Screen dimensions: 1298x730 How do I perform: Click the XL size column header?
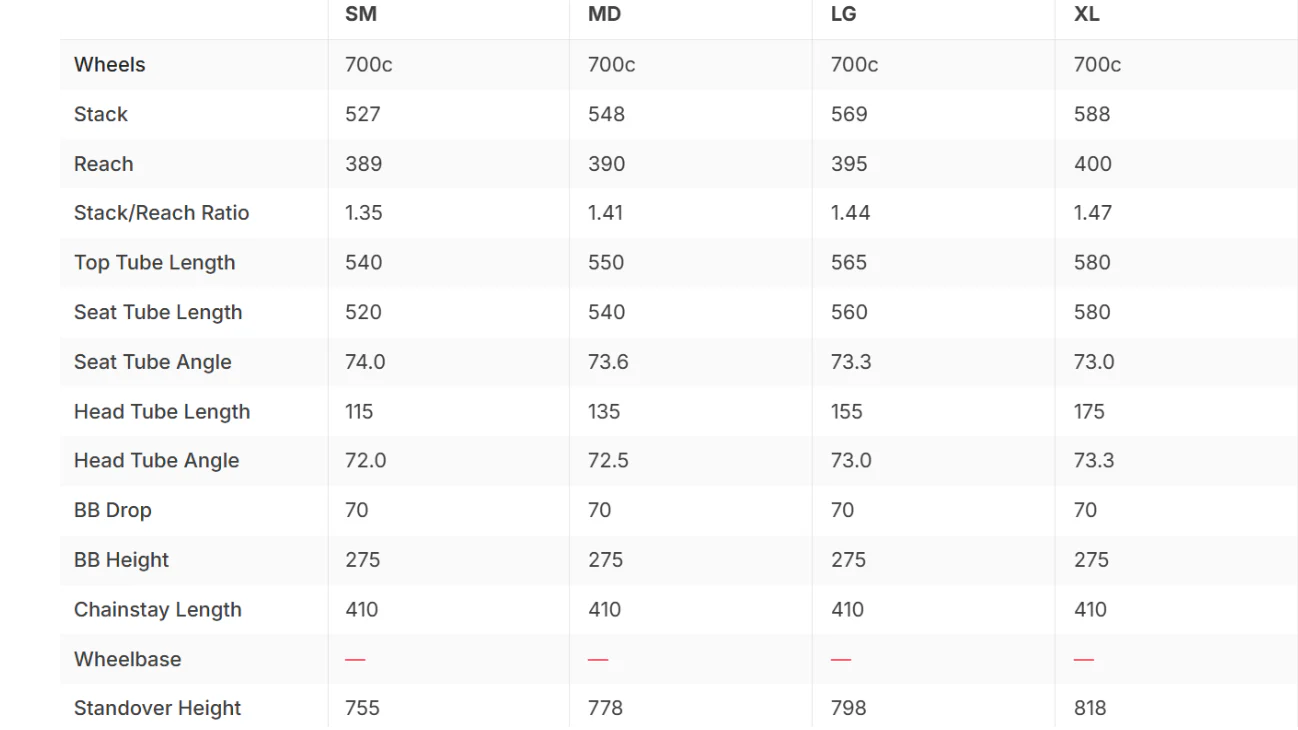(x=1087, y=15)
